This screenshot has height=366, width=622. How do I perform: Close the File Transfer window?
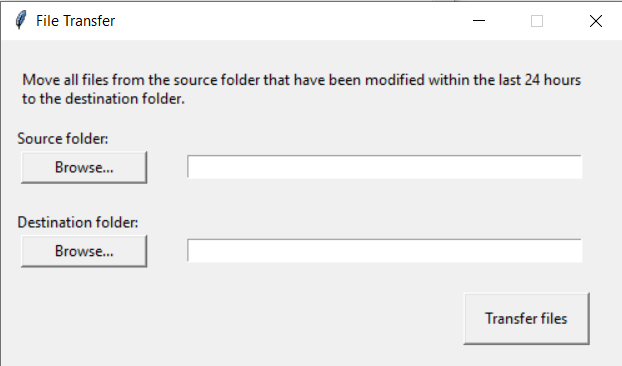(595, 21)
